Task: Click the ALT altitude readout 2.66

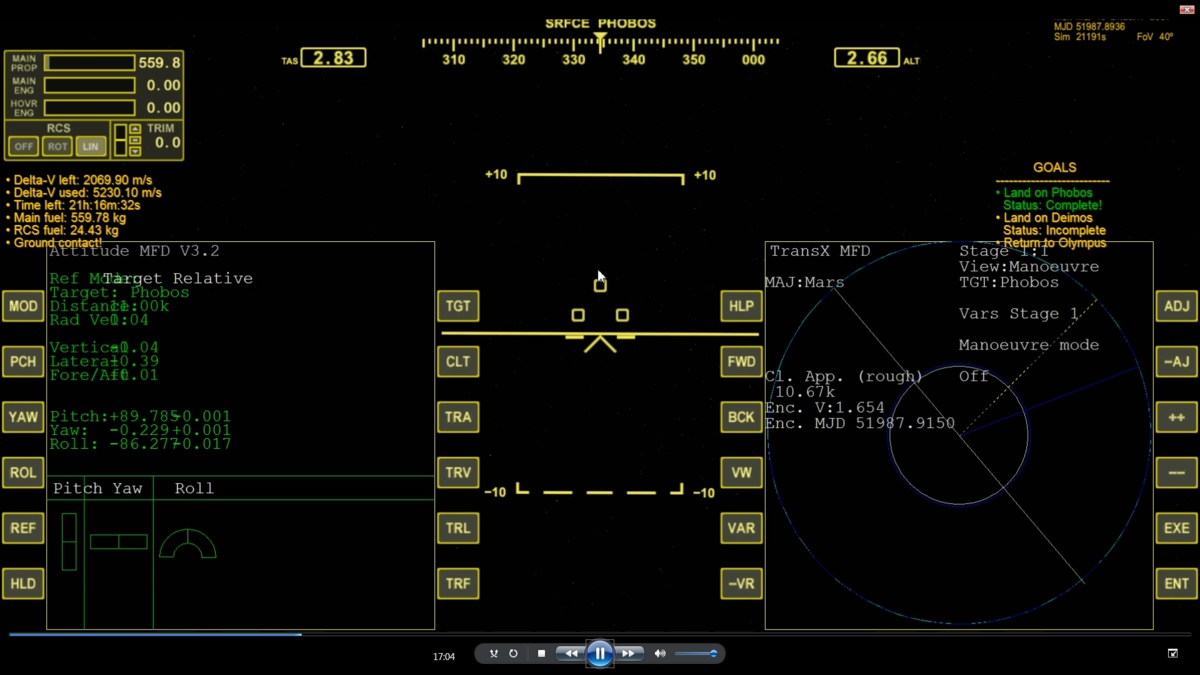Action: point(867,58)
